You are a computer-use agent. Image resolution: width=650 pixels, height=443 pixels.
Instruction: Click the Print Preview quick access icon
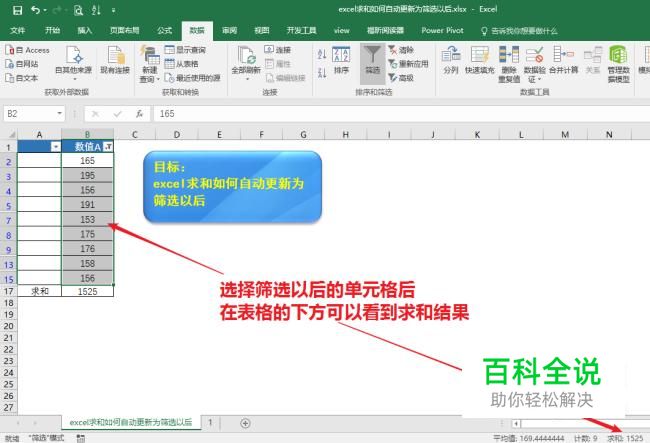[78, 10]
